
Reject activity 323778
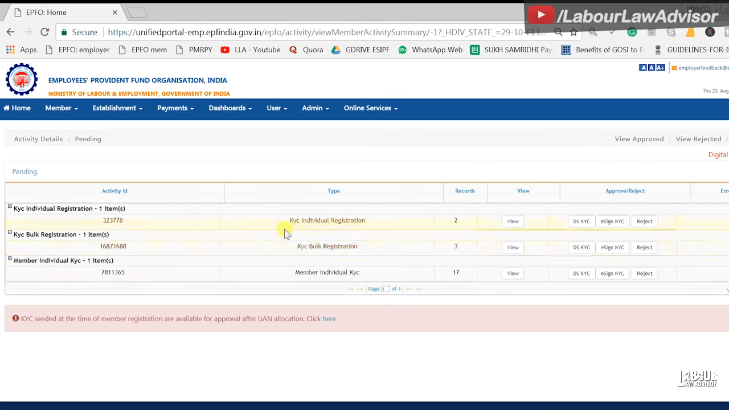tap(644, 221)
